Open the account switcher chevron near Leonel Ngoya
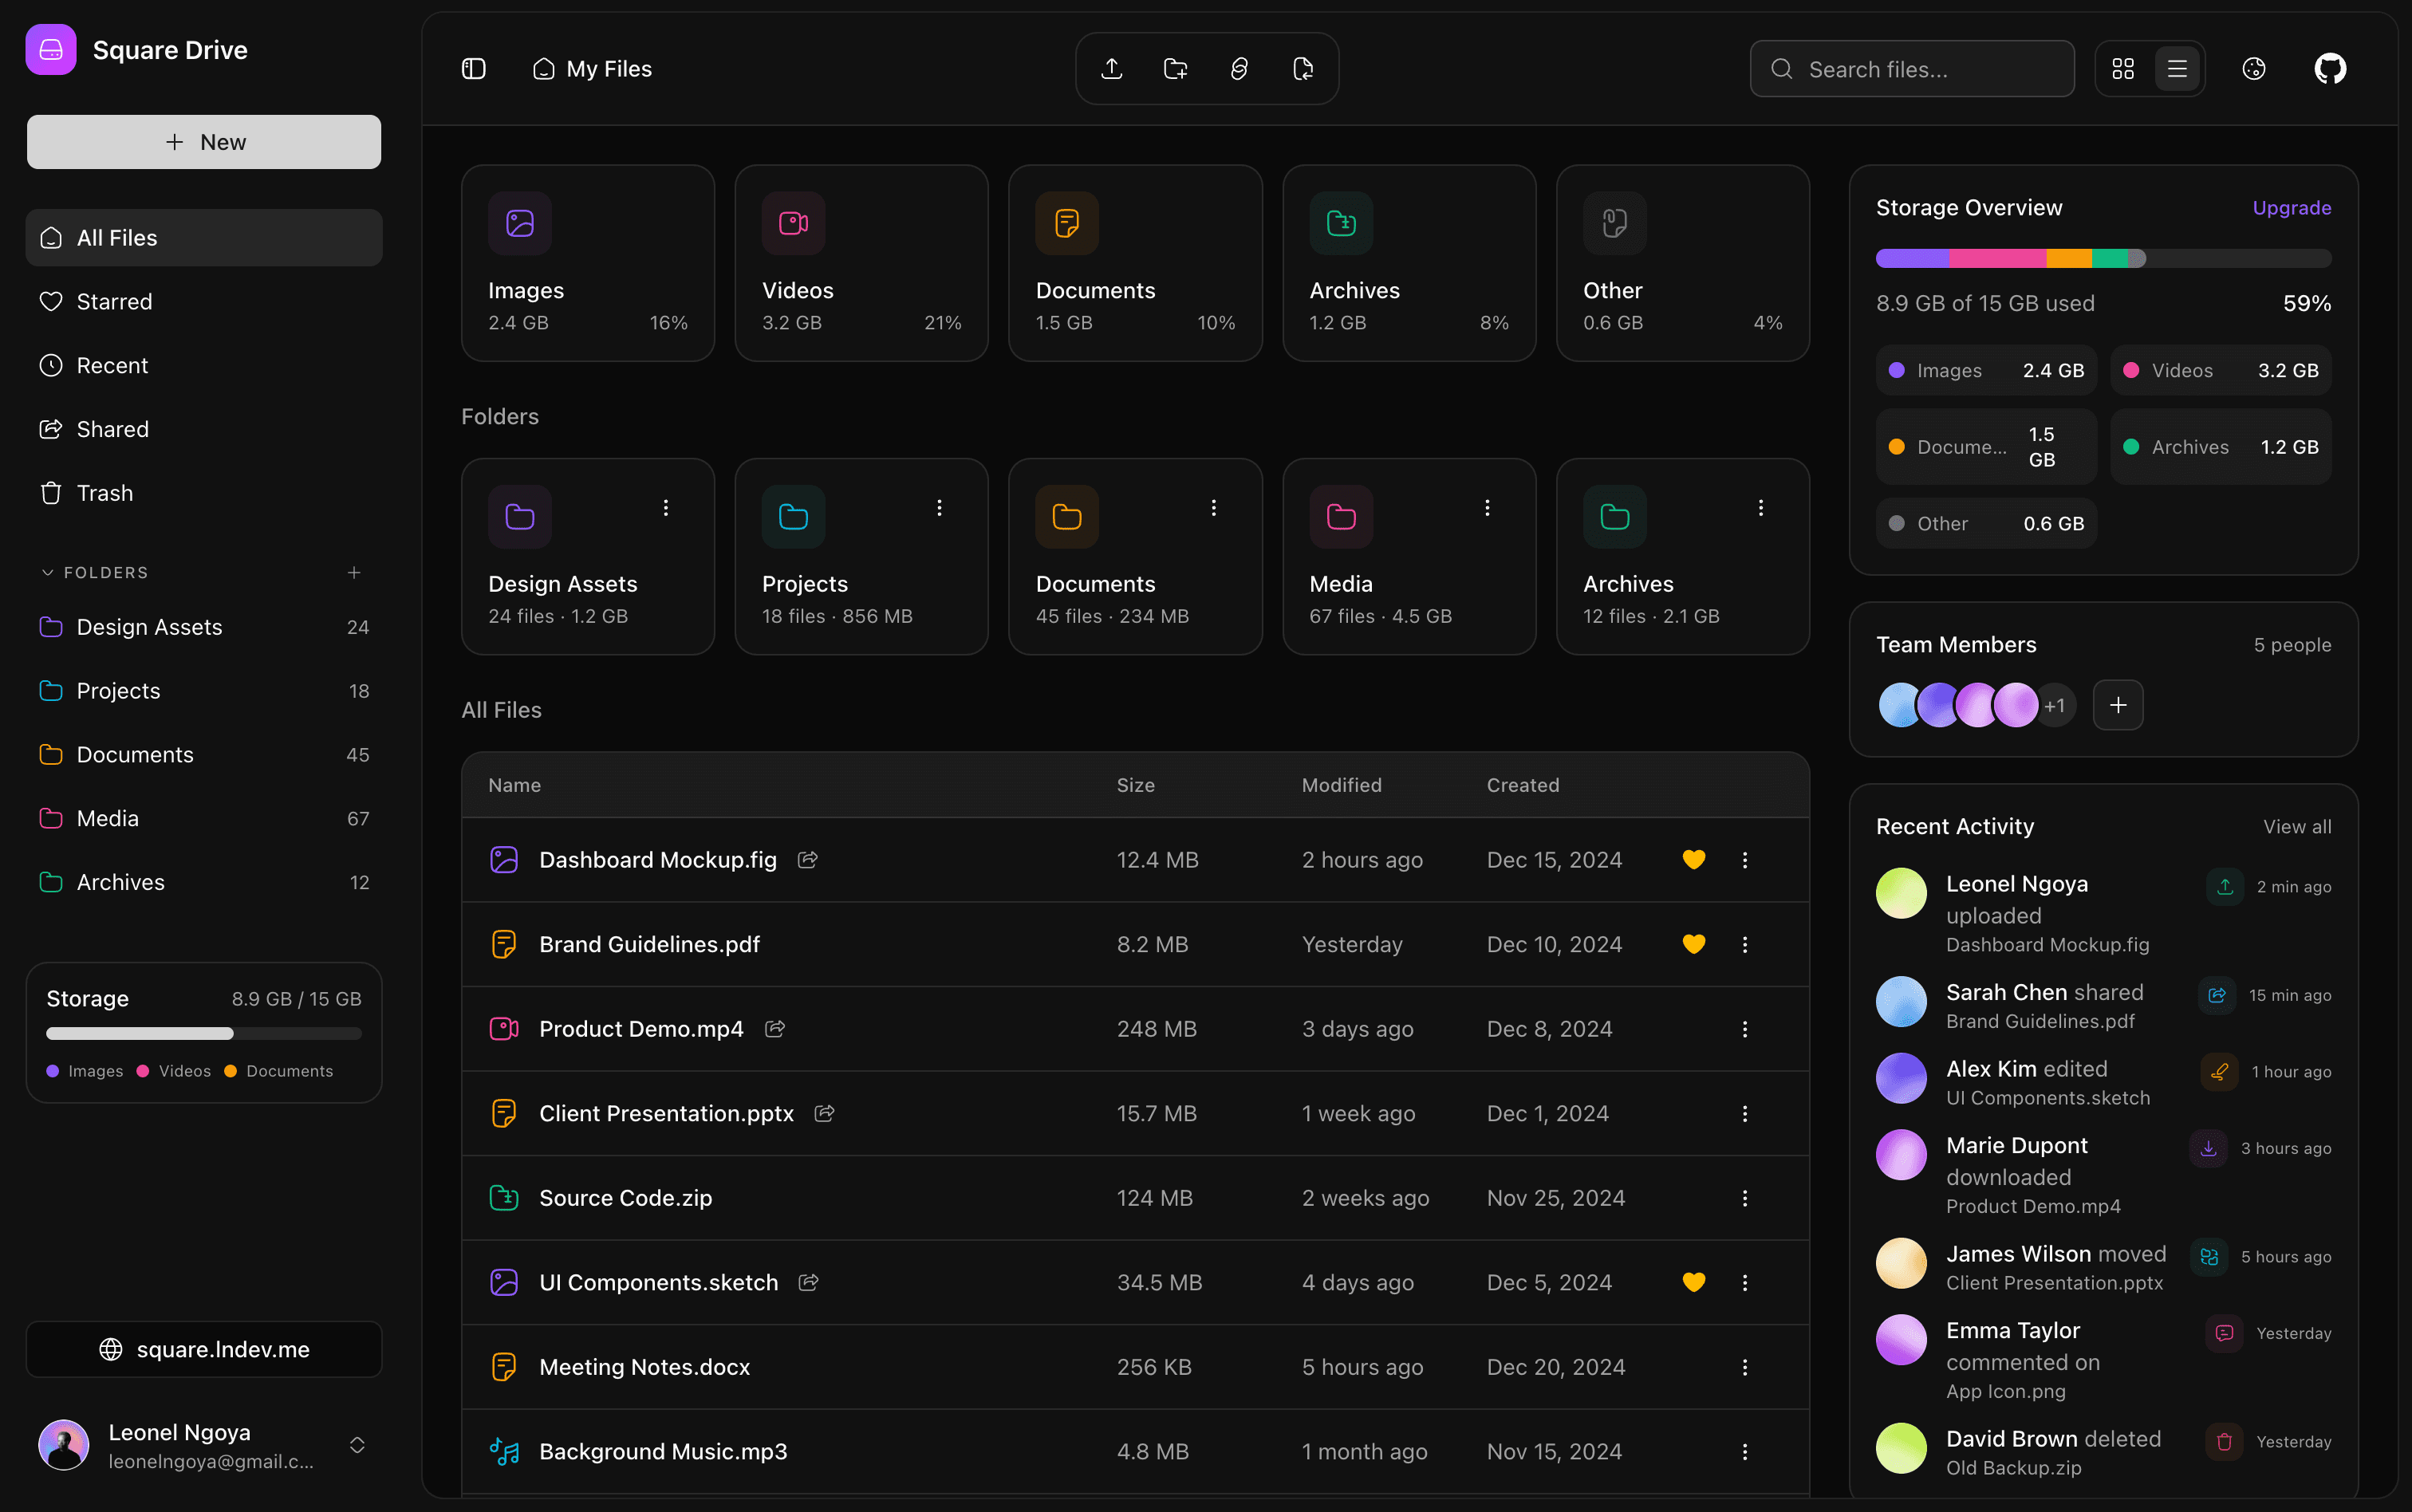 click(x=357, y=1445)
